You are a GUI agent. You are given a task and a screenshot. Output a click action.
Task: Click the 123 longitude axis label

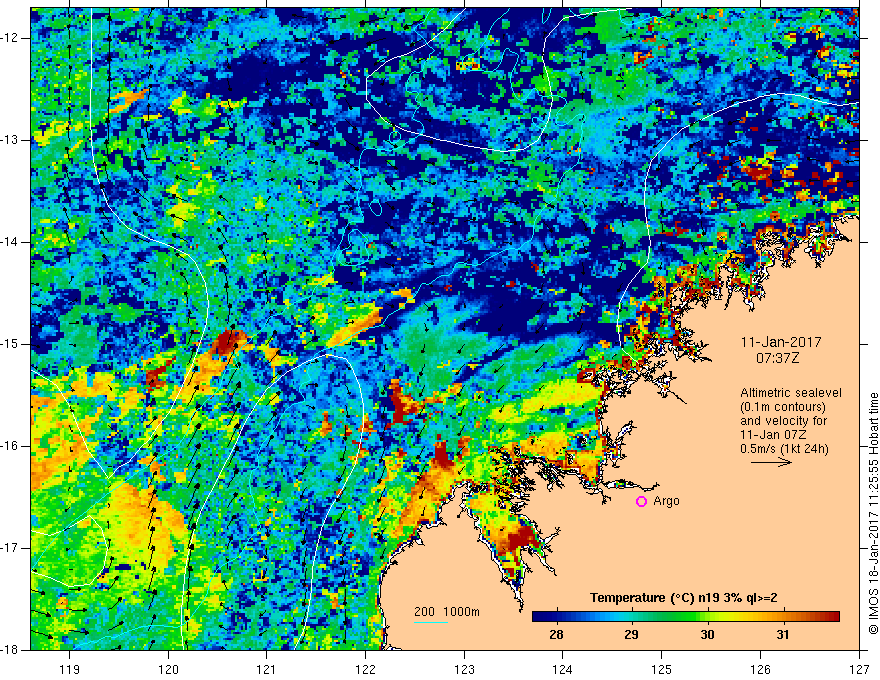point(464,669)
